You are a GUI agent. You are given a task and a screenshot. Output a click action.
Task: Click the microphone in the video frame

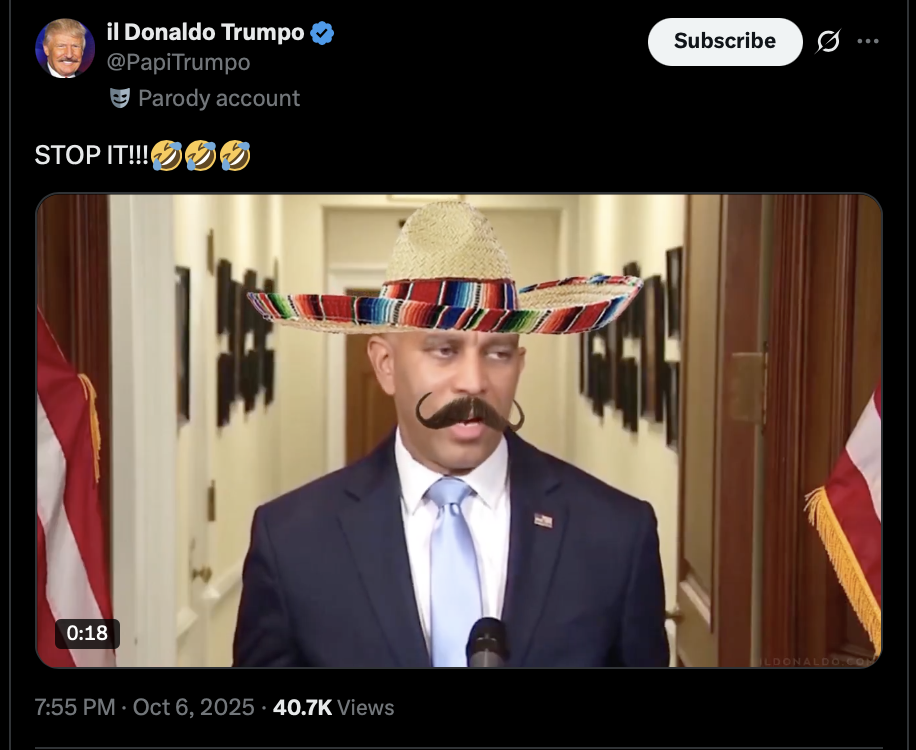click(486, 643)
